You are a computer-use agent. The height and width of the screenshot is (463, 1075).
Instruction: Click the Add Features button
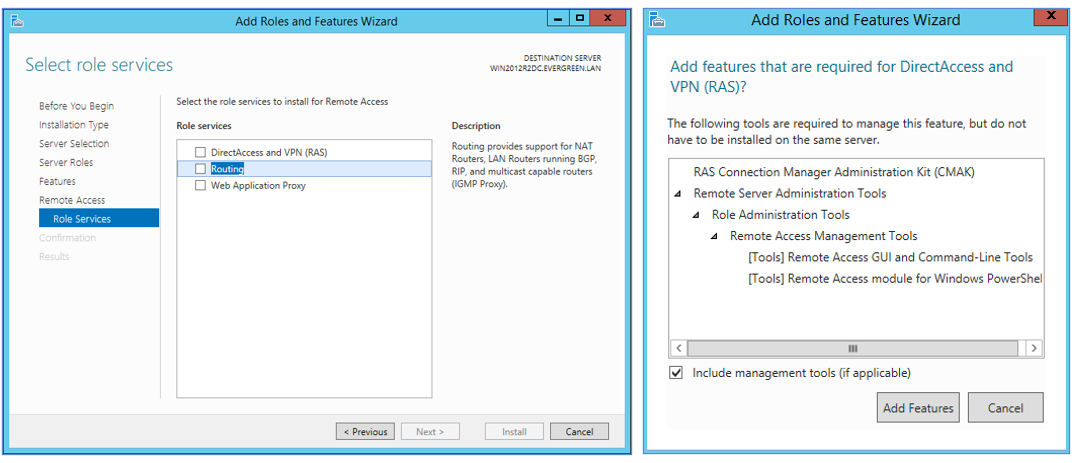pyautogui.click(x=918, y=408)
